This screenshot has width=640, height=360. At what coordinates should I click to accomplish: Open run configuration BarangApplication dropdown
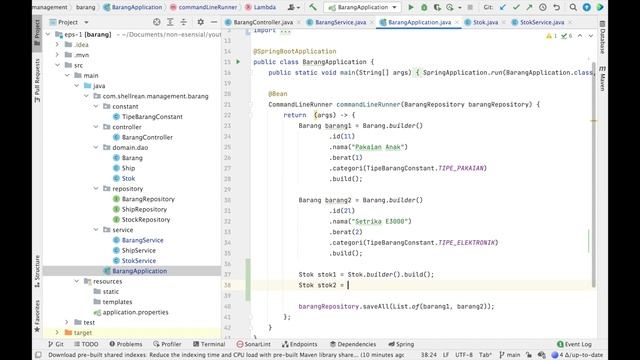pos(362,7)
